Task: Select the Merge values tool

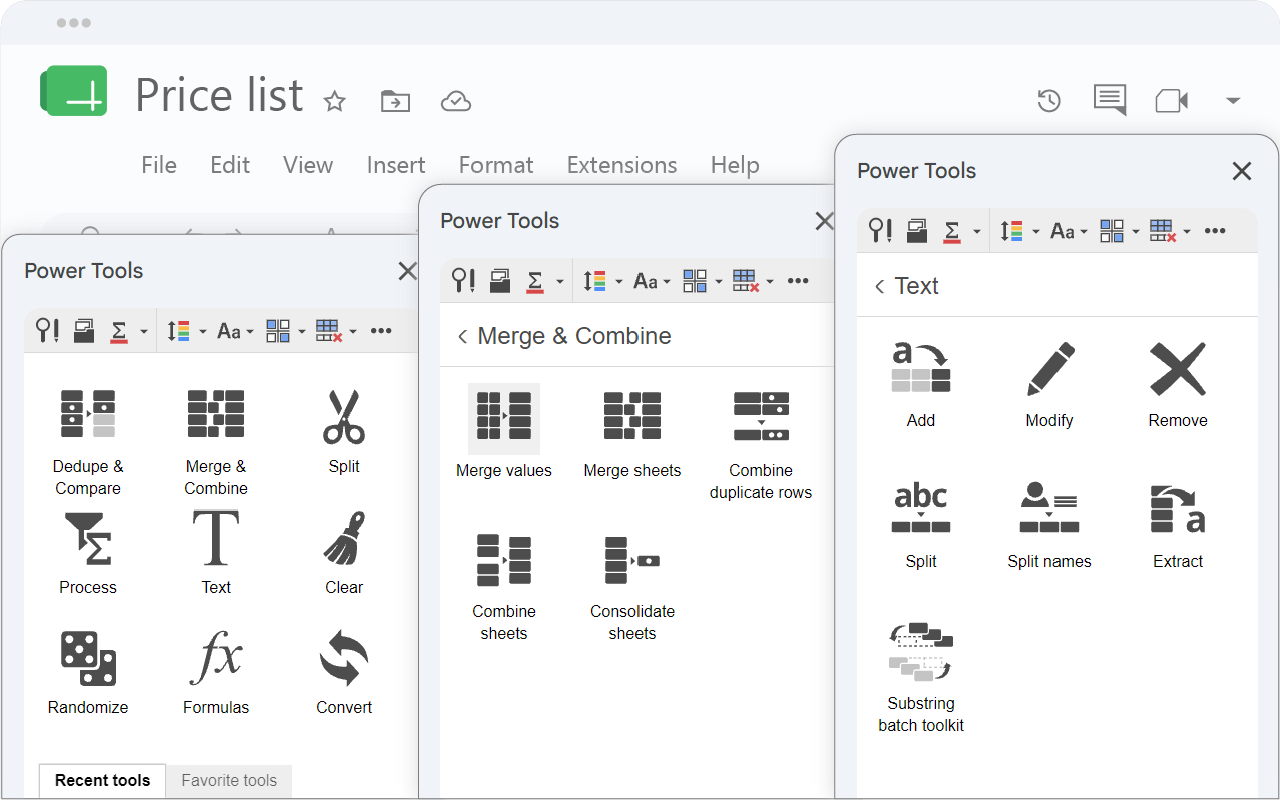Action: (504, 432)
